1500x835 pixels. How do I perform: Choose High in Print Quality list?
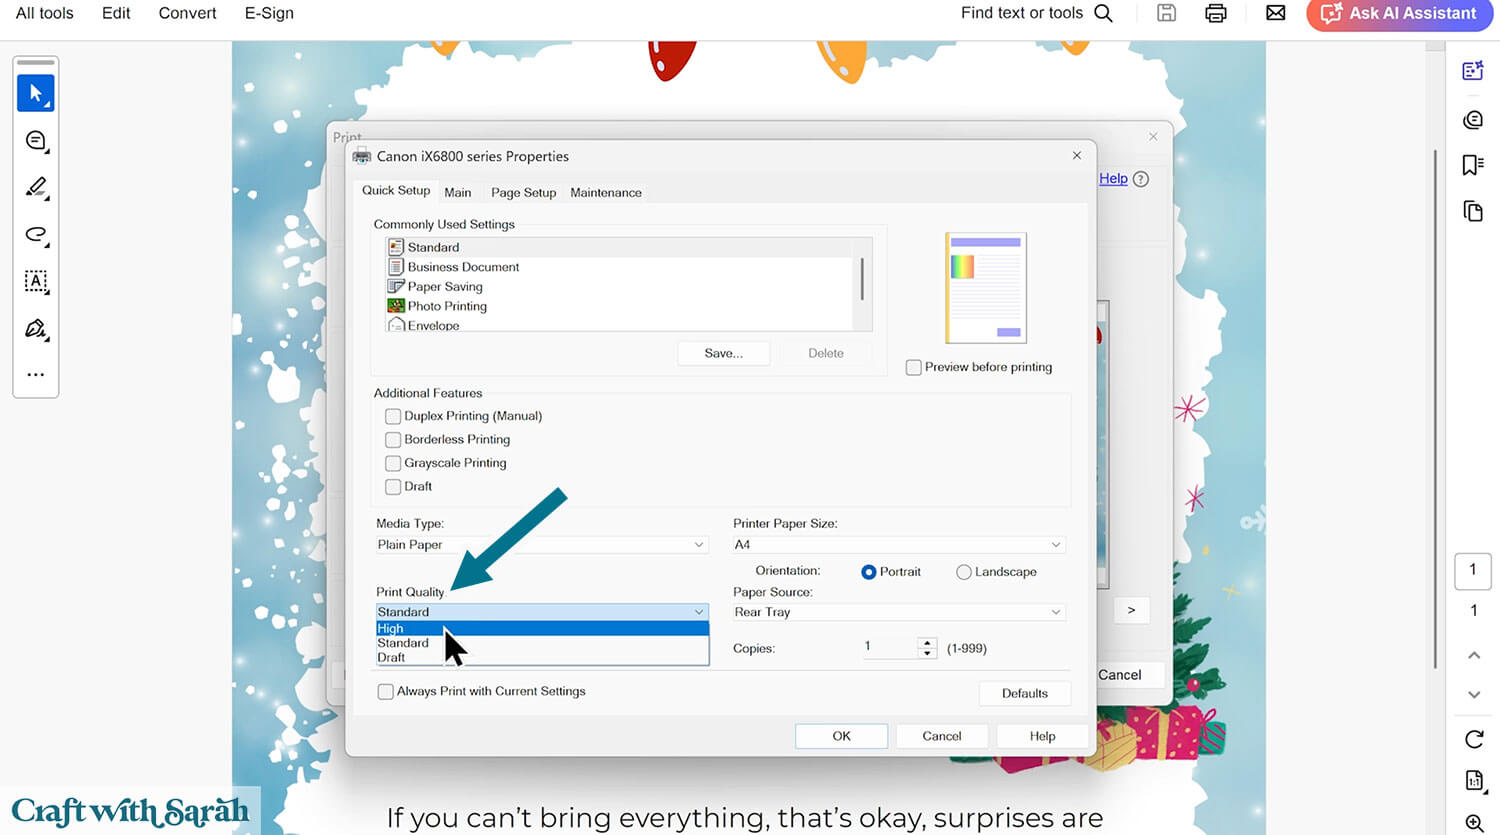pos(542,629)
